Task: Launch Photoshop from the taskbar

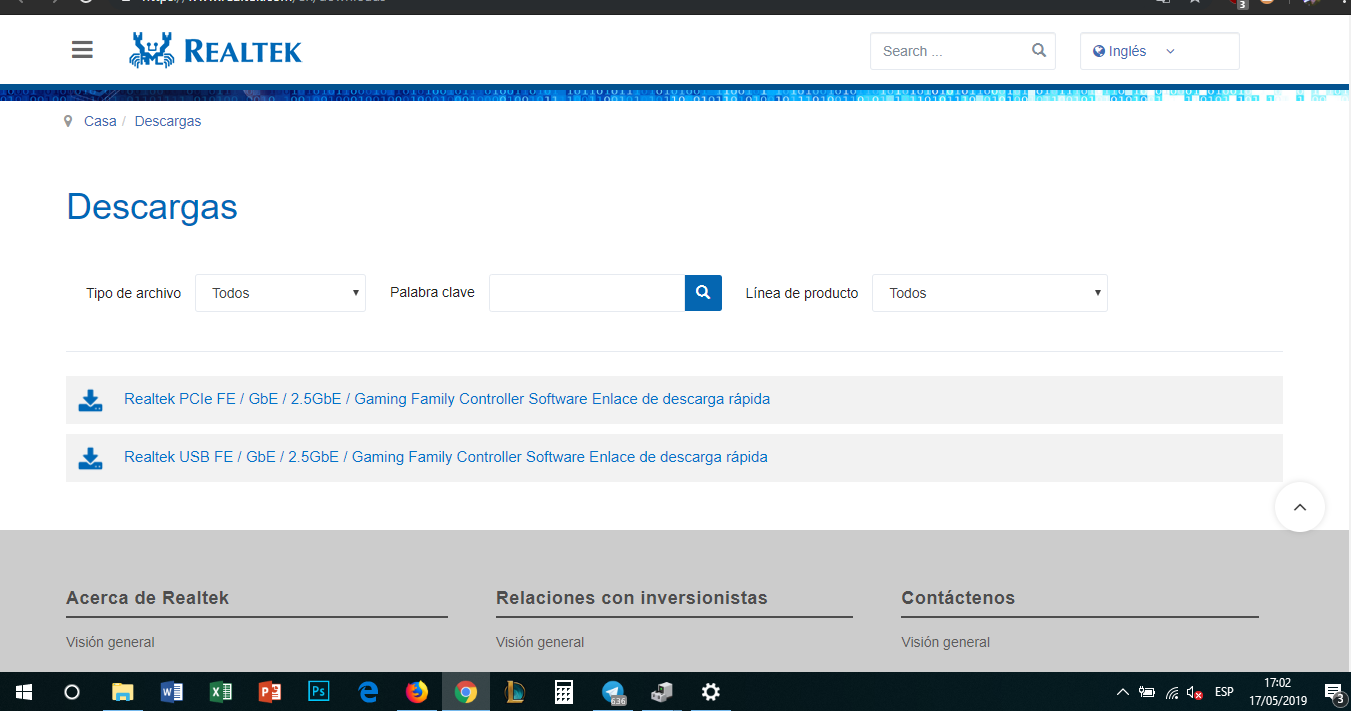Action: click(319, 692)
